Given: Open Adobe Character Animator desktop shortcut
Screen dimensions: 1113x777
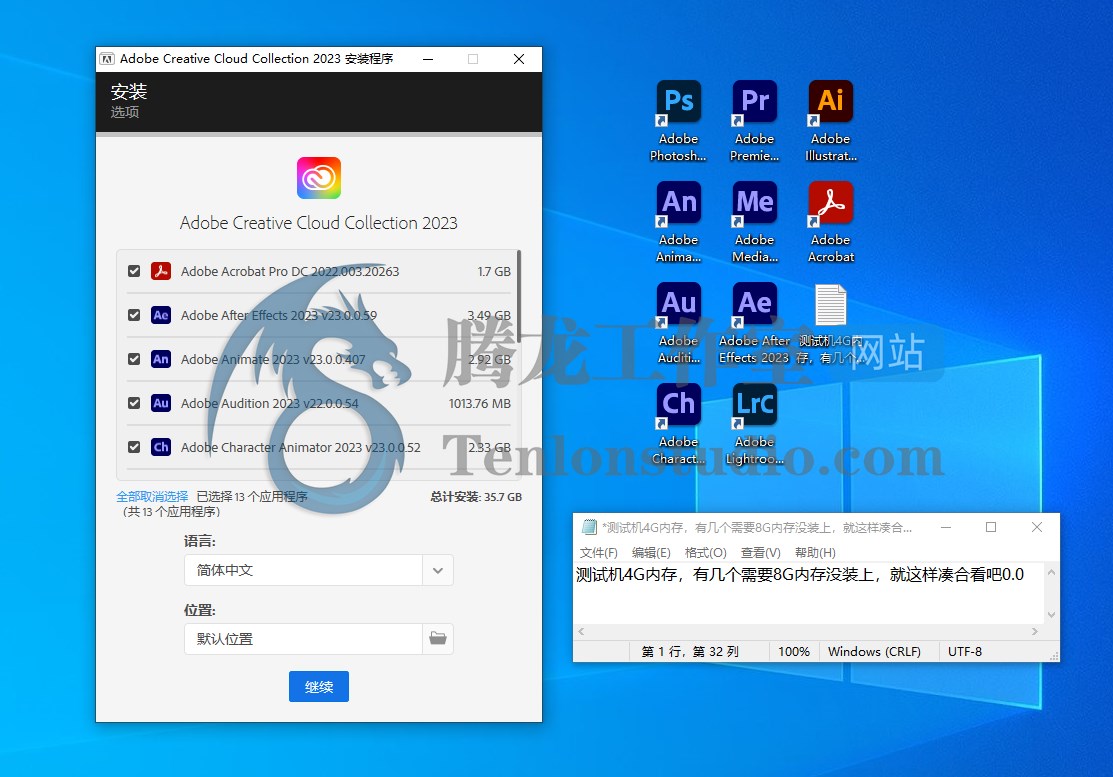Looking at the screenshot, I should pos(679,424).
